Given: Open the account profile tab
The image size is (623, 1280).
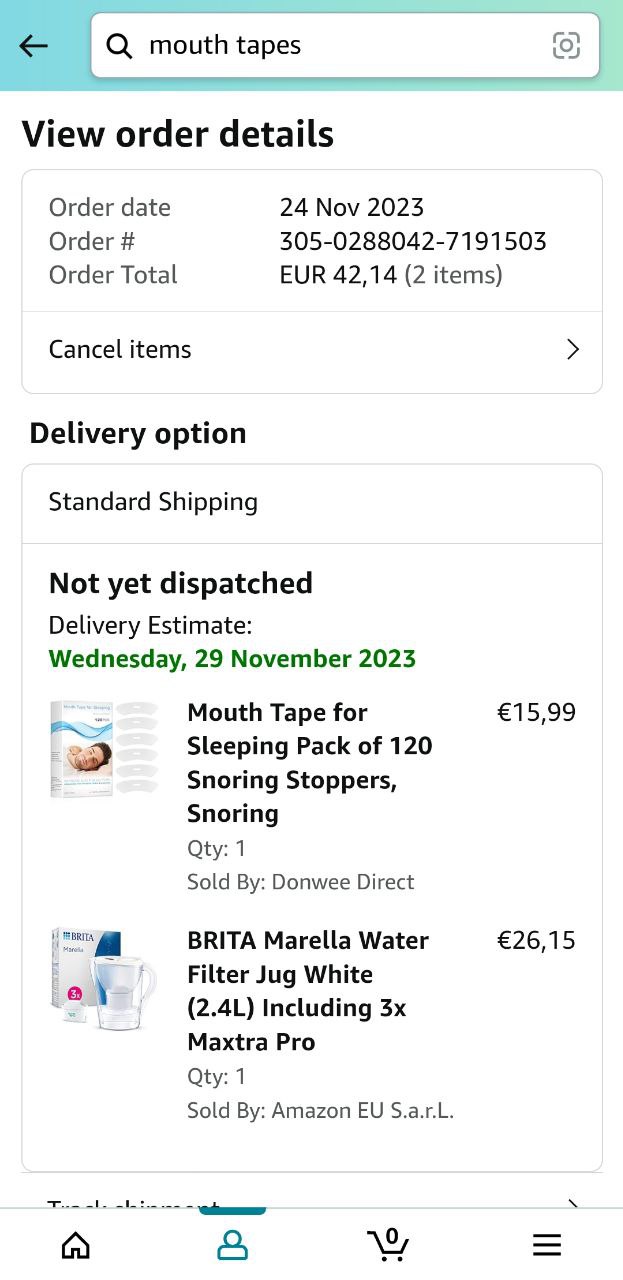Looking at the screenshot, I should [x=232, y=1244].
